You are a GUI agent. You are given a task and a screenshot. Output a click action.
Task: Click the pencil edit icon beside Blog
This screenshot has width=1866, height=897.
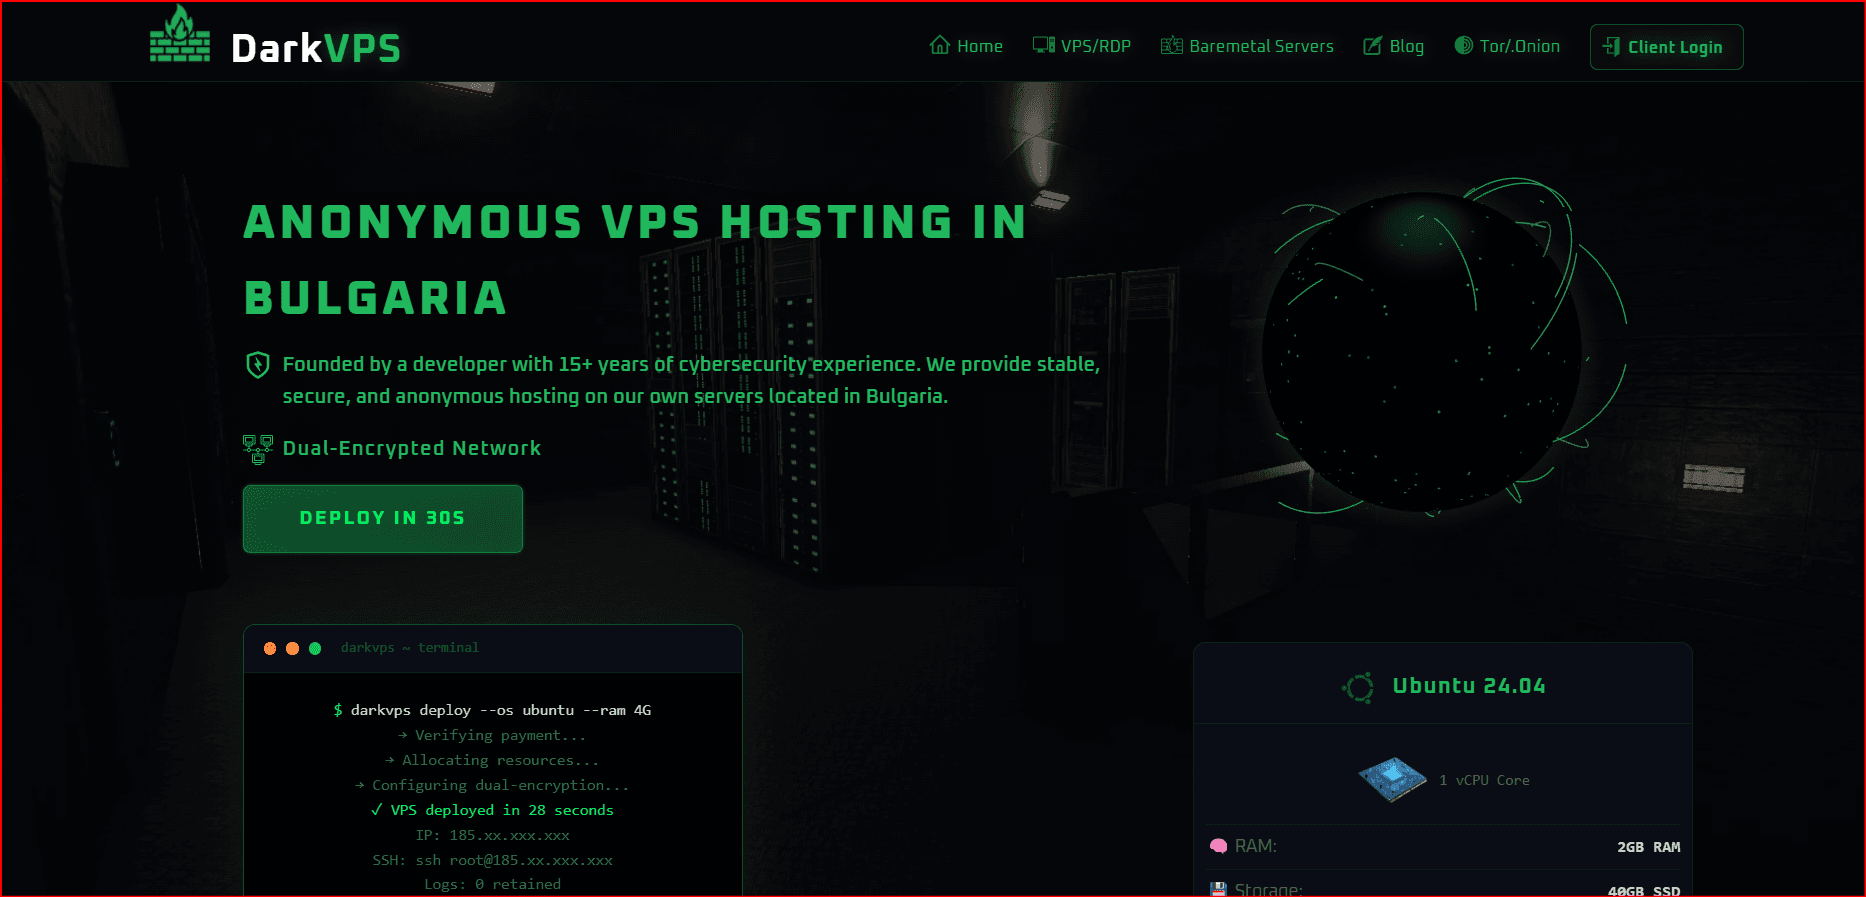coord(1373,46)
